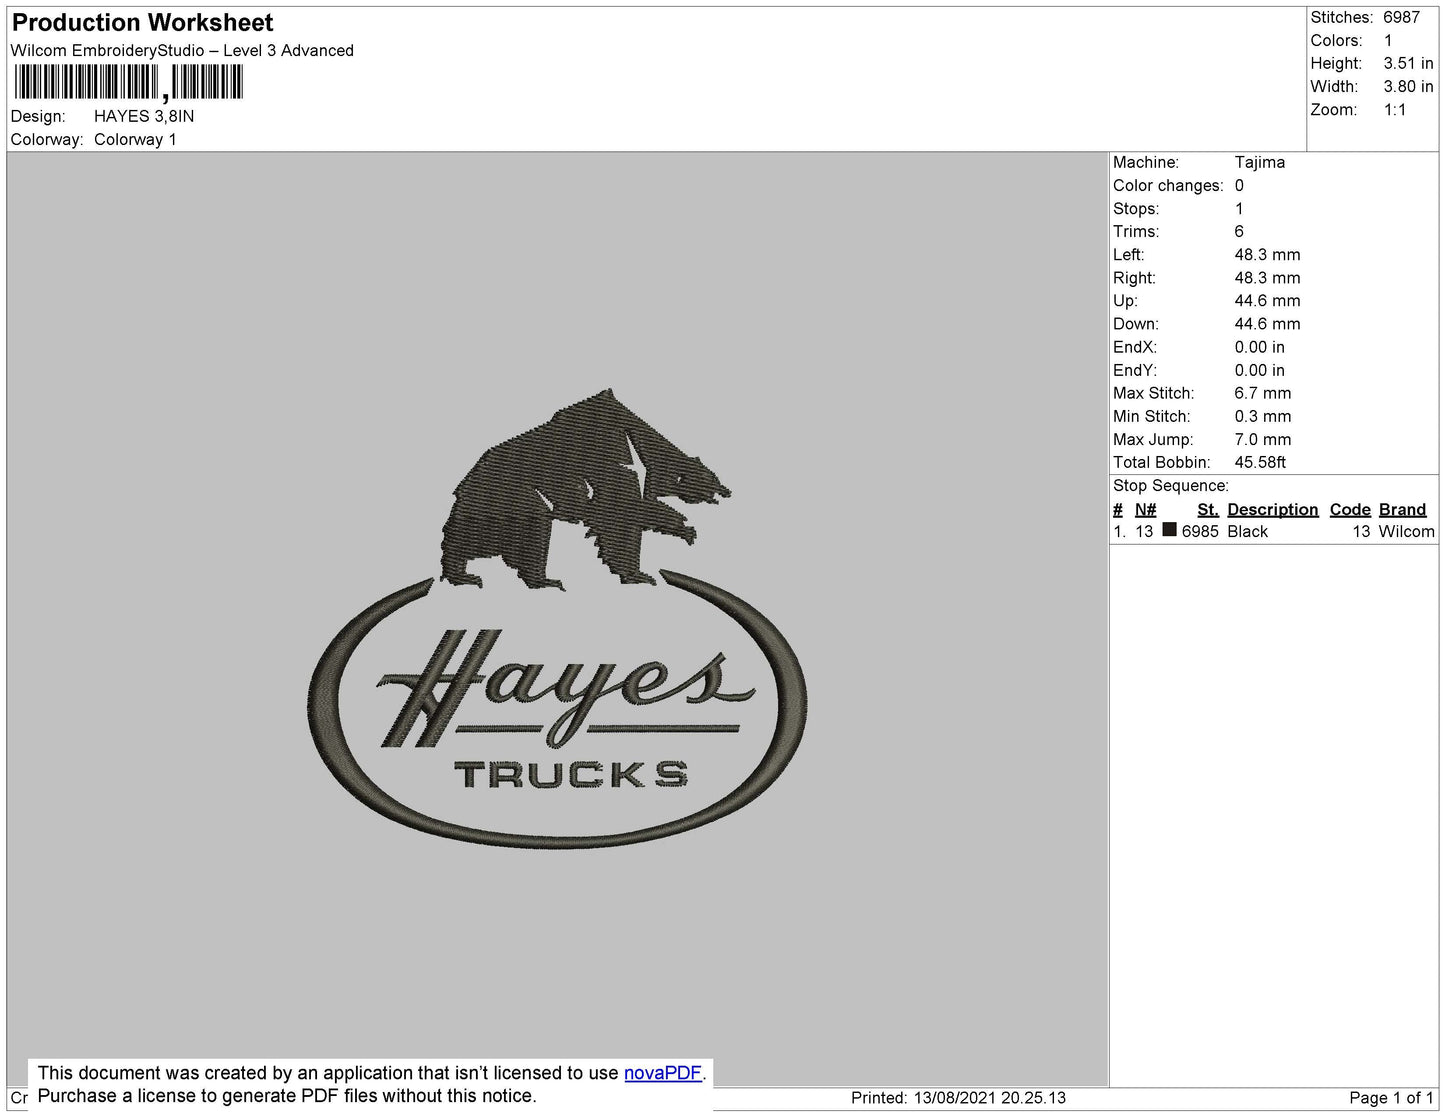
Task: Click the N# column header
Action: coord(1145,509)
